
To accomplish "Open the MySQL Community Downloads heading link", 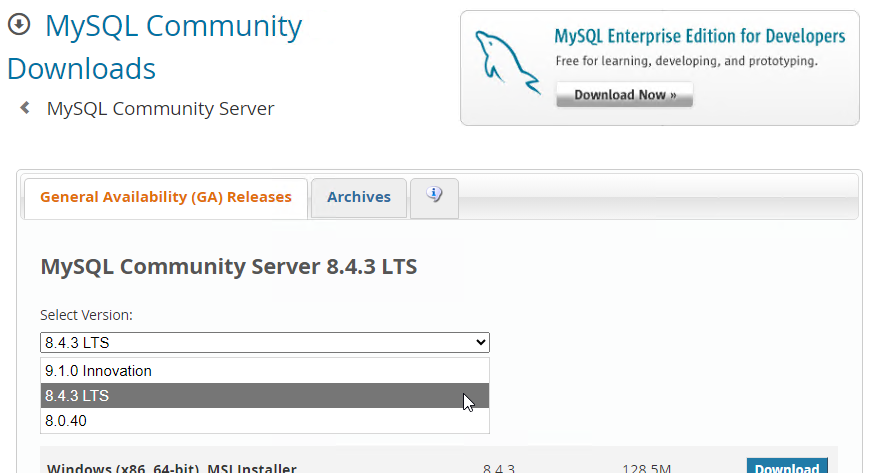I will coord(155,47).
